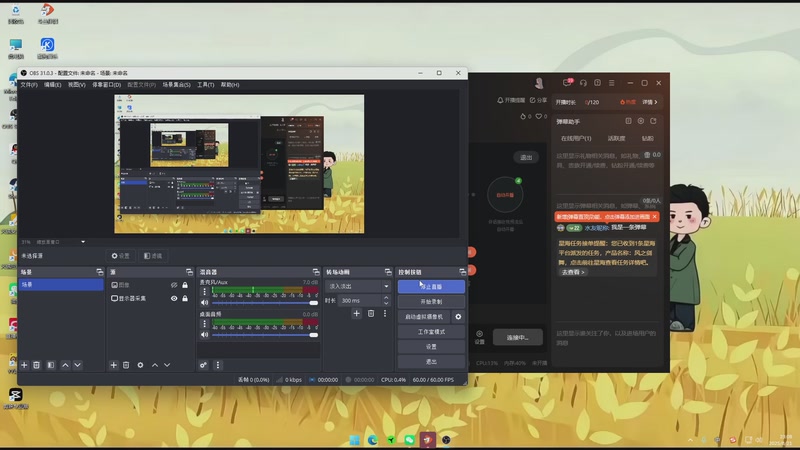The height and width of the screenshot is (450, 800).
Task: Click the Stop Streaming button
Action: (x=431, y=287)
